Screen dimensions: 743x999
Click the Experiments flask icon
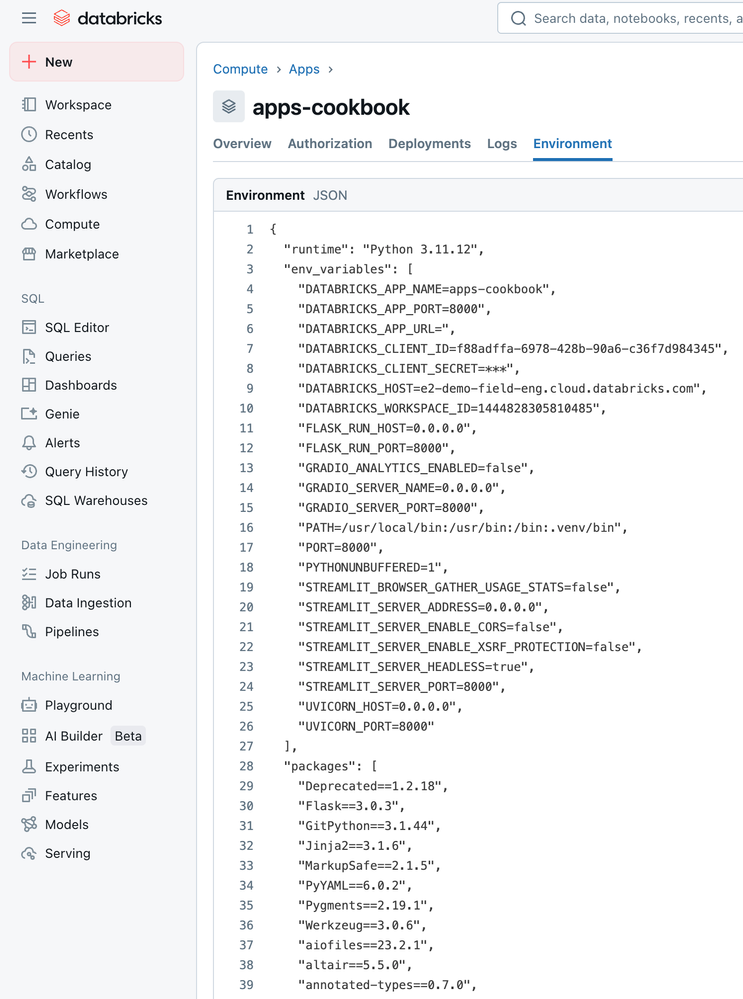click(x=29, y=766)
